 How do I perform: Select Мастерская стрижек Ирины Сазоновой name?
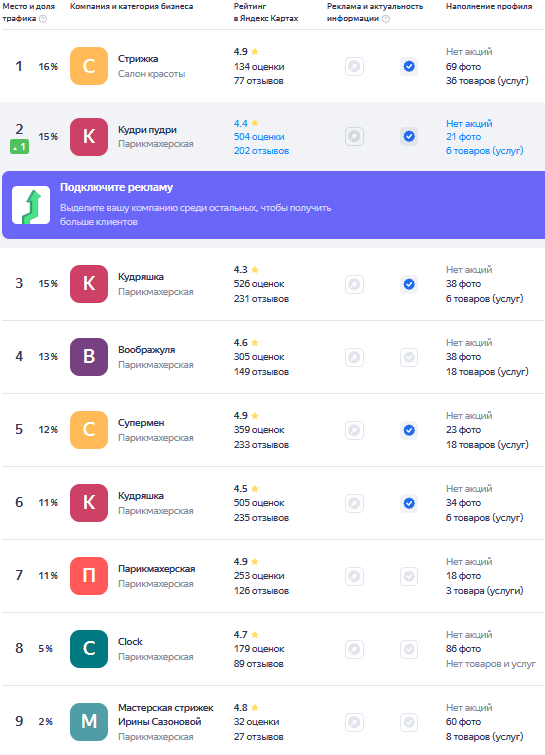click(166, 715)
